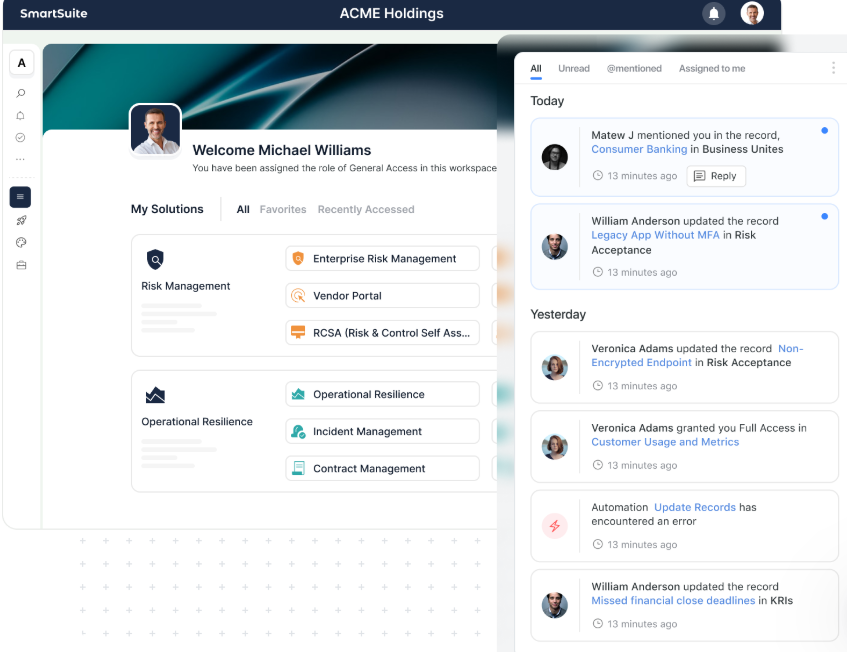
Task: Click Michael Williams profile photo
Action: pyautogui.click(x=155, y=130)
